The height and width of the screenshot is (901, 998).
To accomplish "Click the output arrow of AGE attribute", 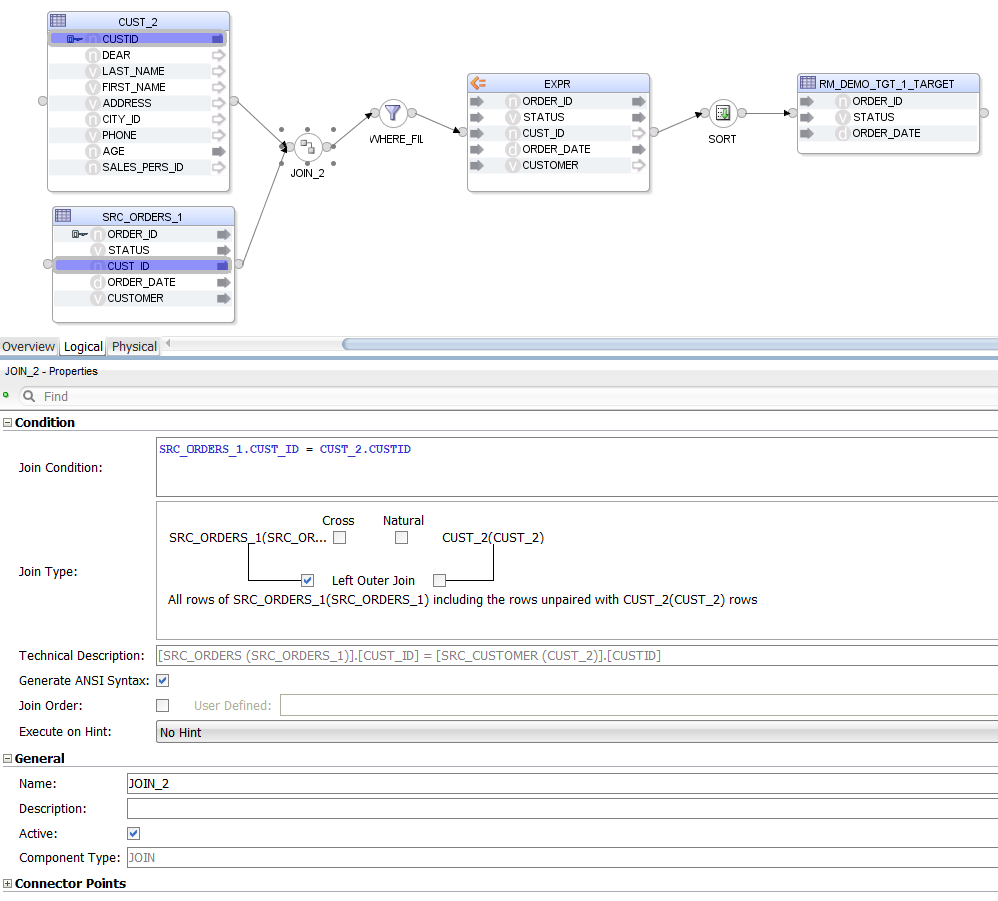I will [218, 151].
